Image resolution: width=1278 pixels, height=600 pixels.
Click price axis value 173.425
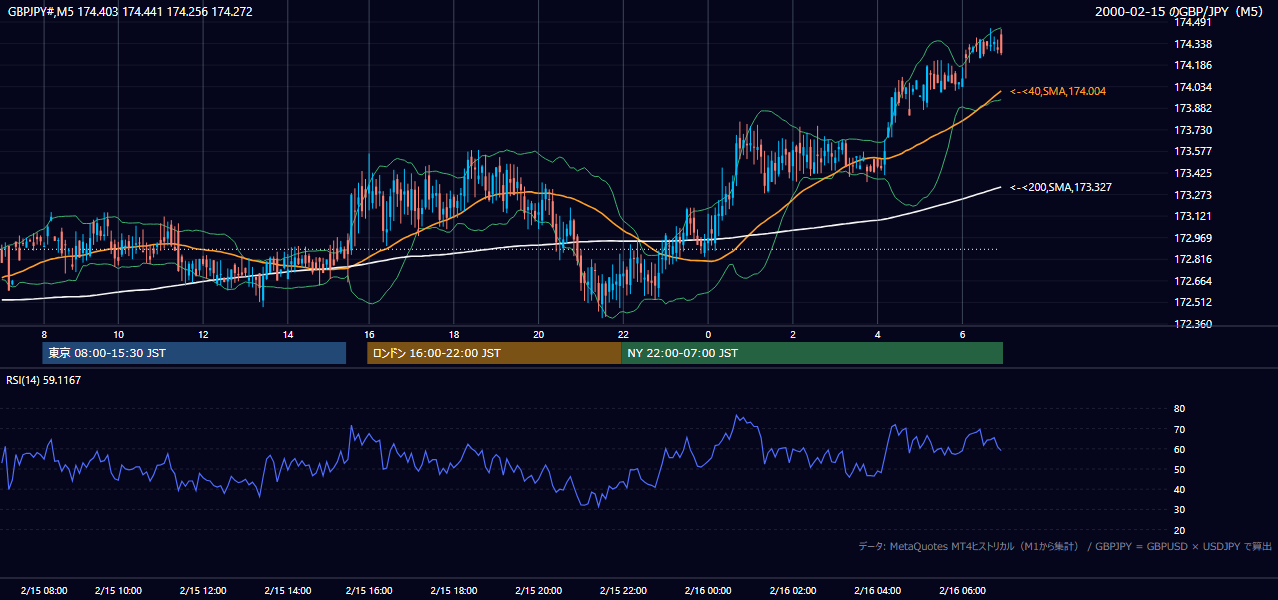click(x=1193, y=173)
